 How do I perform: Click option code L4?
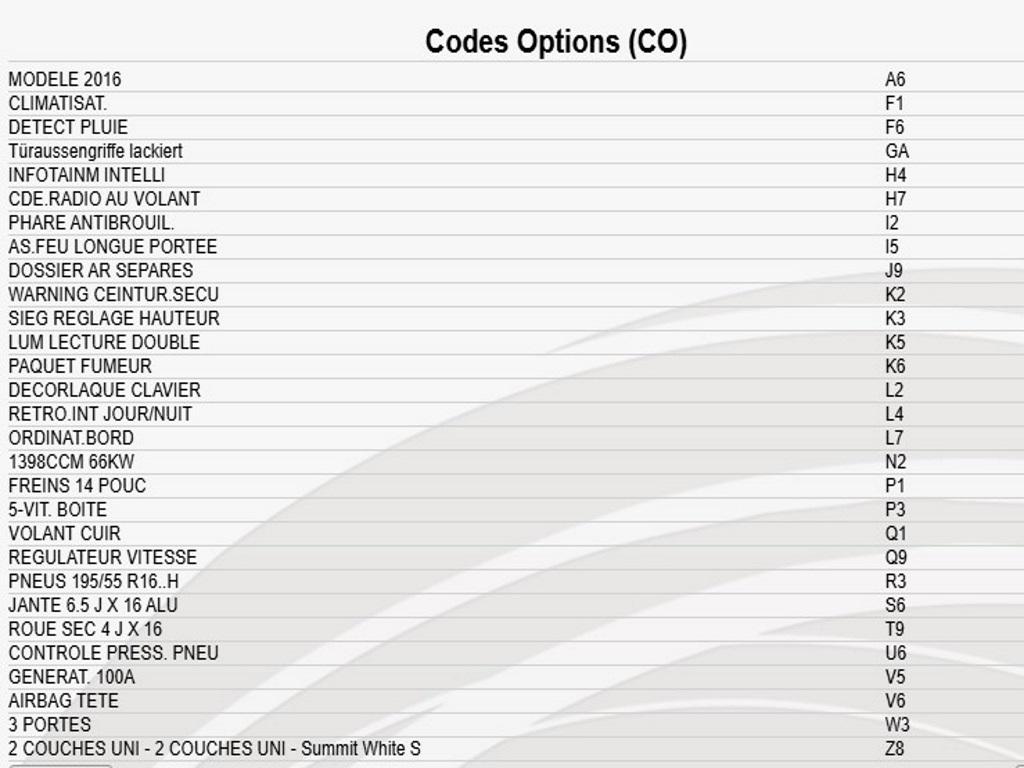(894, 414)
